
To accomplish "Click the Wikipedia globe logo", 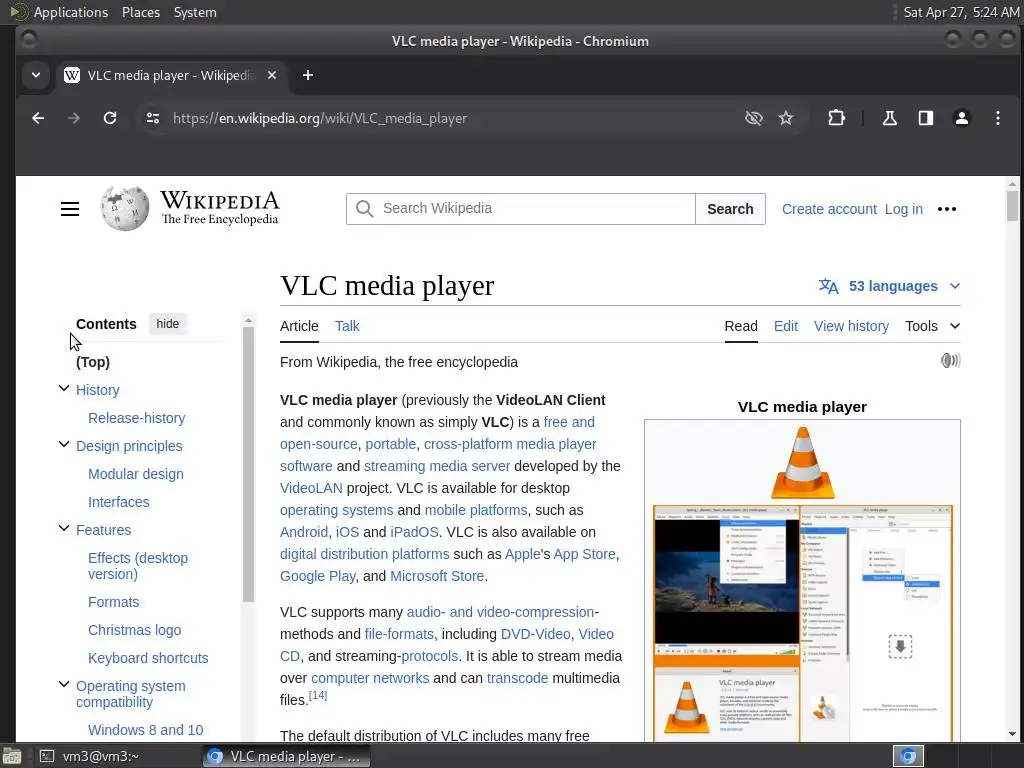I will point(125,208).
